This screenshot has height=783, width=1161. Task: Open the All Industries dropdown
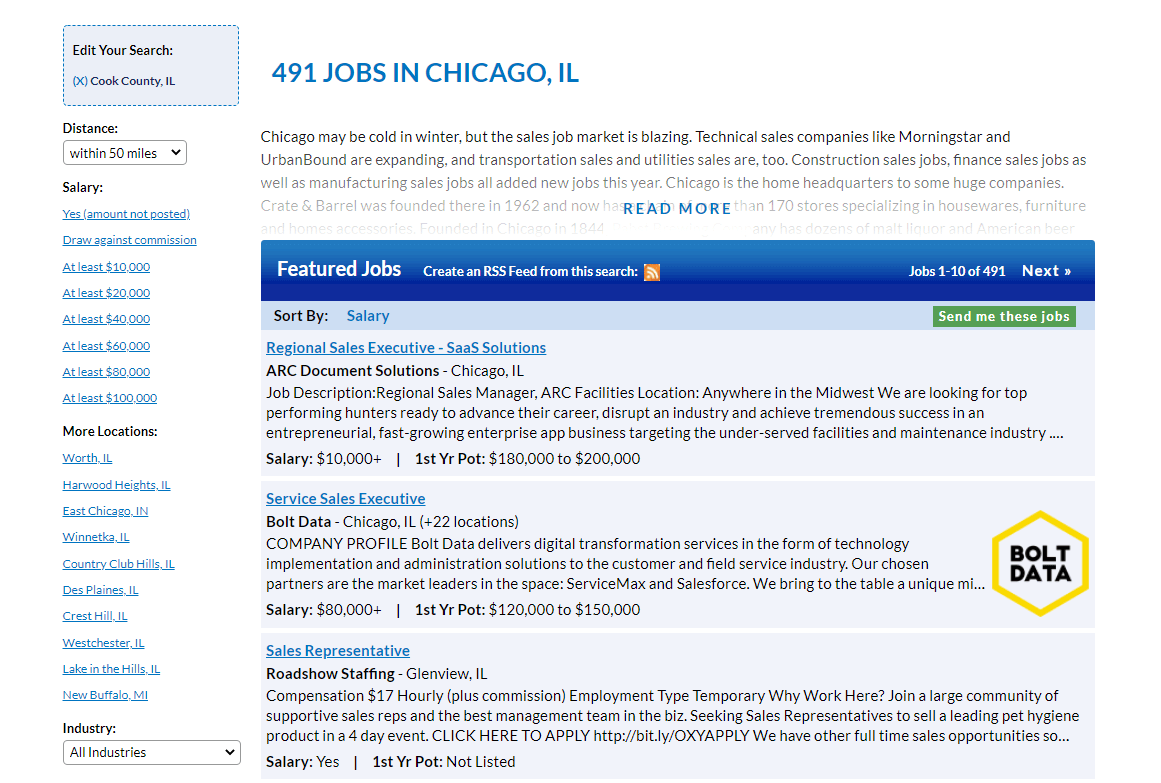click(151, 752)
